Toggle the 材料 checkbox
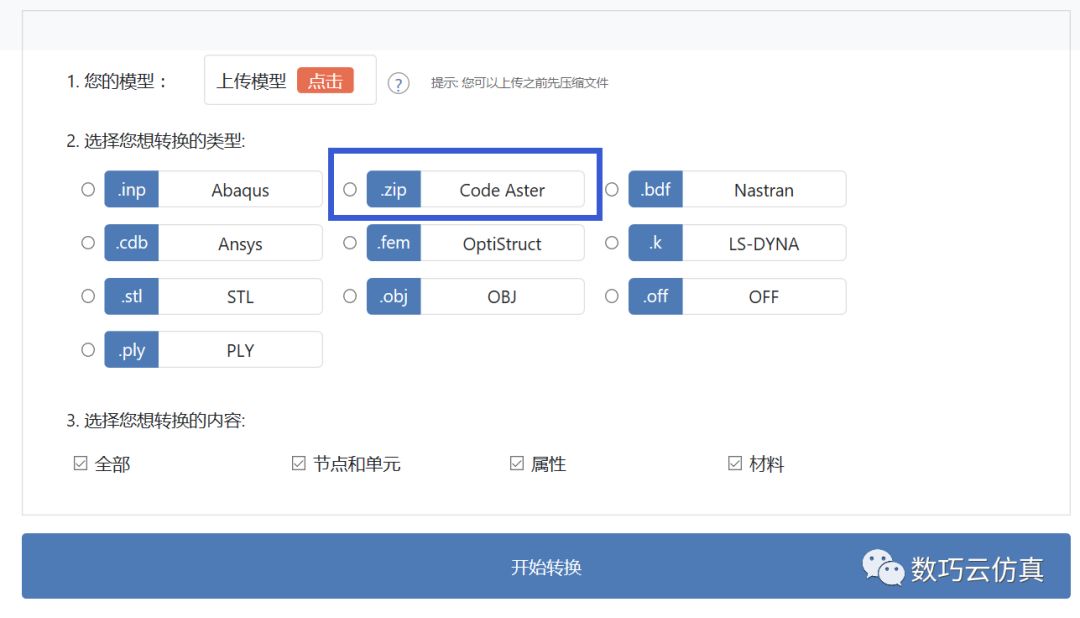The width and height of the screenshot is (1080, 618). 735,463
